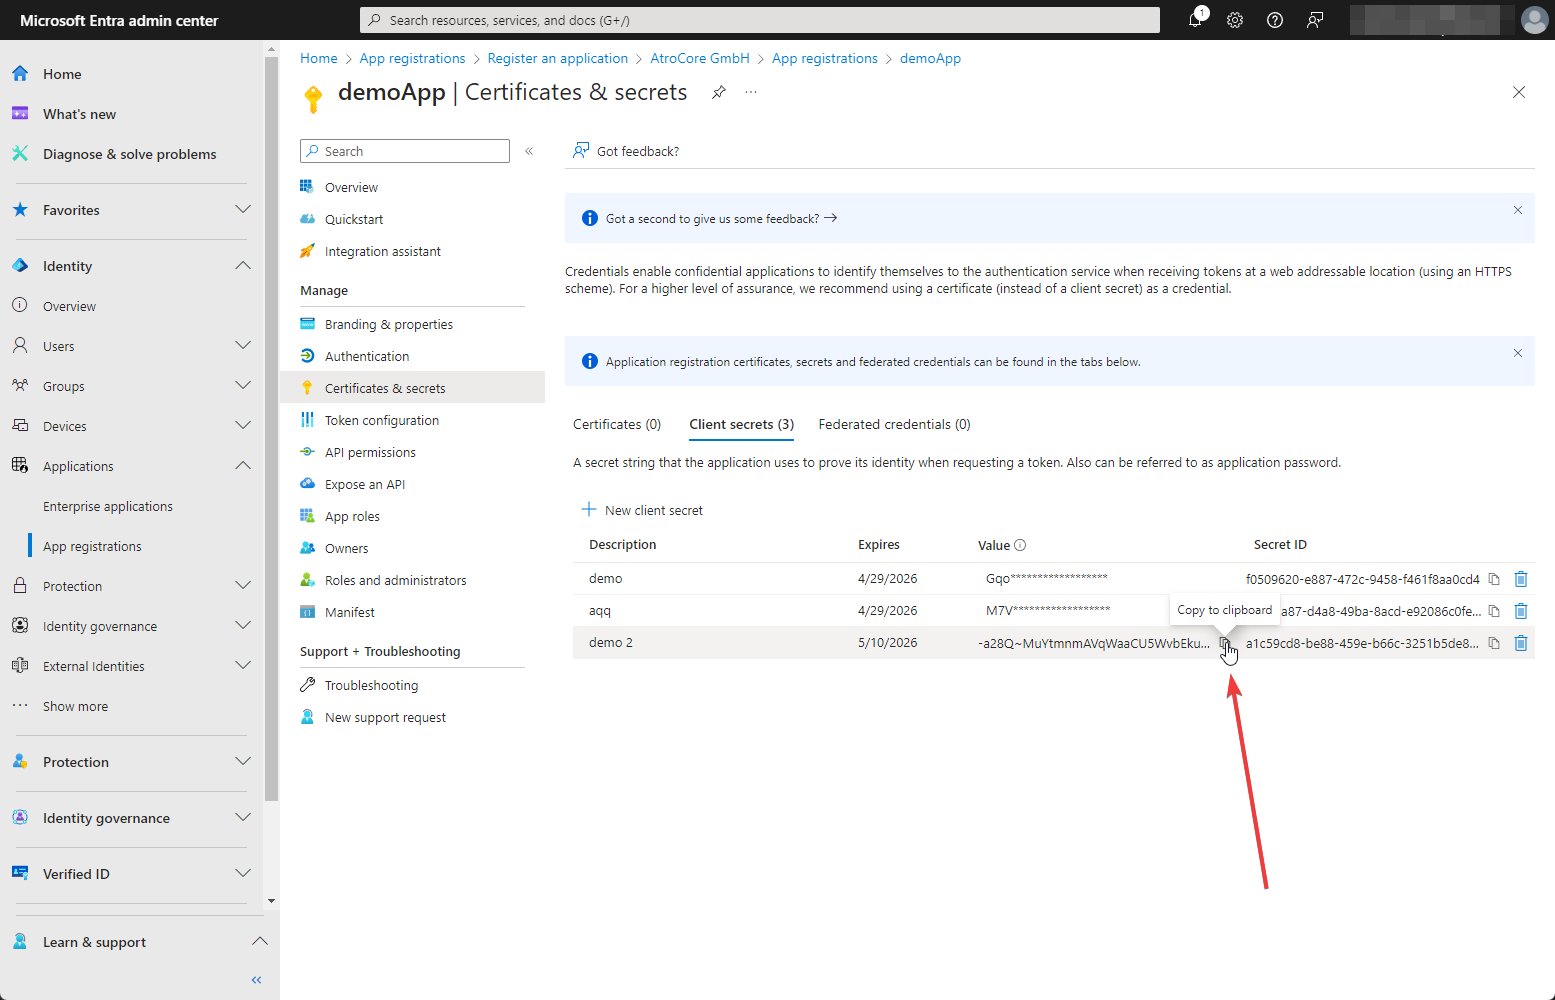Switch to the Certificates (0) tab

click(x=617, y=425)
